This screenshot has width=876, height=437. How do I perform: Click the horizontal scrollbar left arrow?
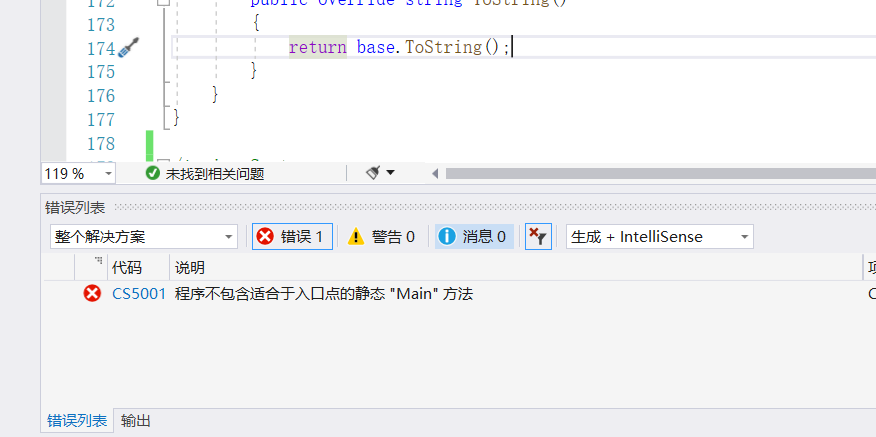[435, 174]
